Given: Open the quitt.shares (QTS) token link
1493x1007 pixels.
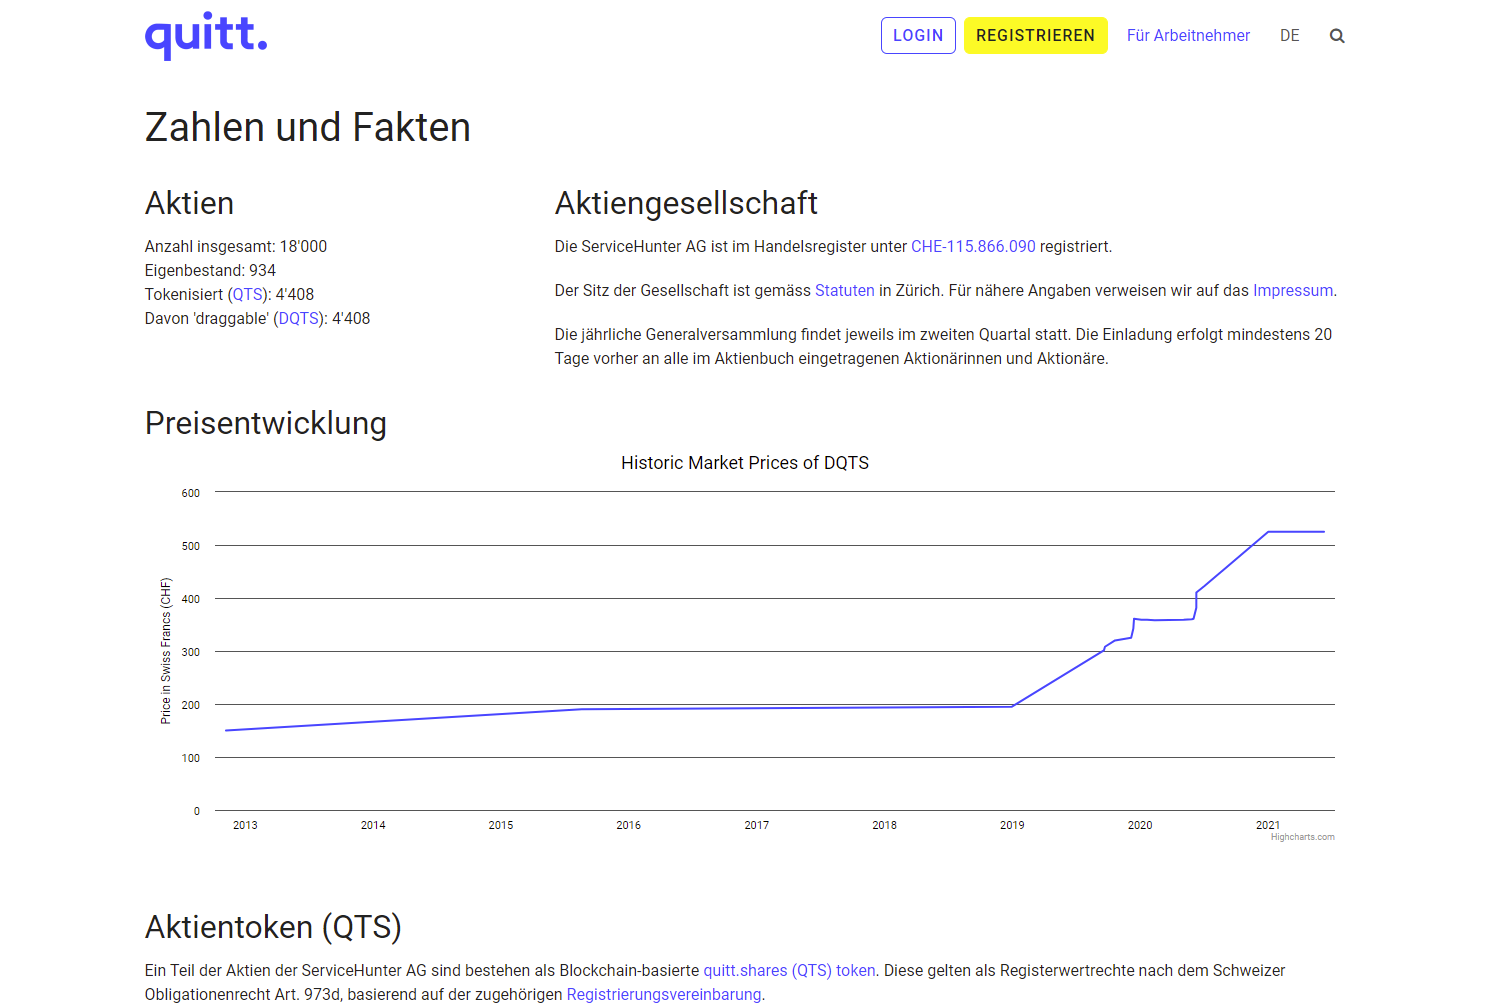Looking at the screenshot, I should click(789, 971).
